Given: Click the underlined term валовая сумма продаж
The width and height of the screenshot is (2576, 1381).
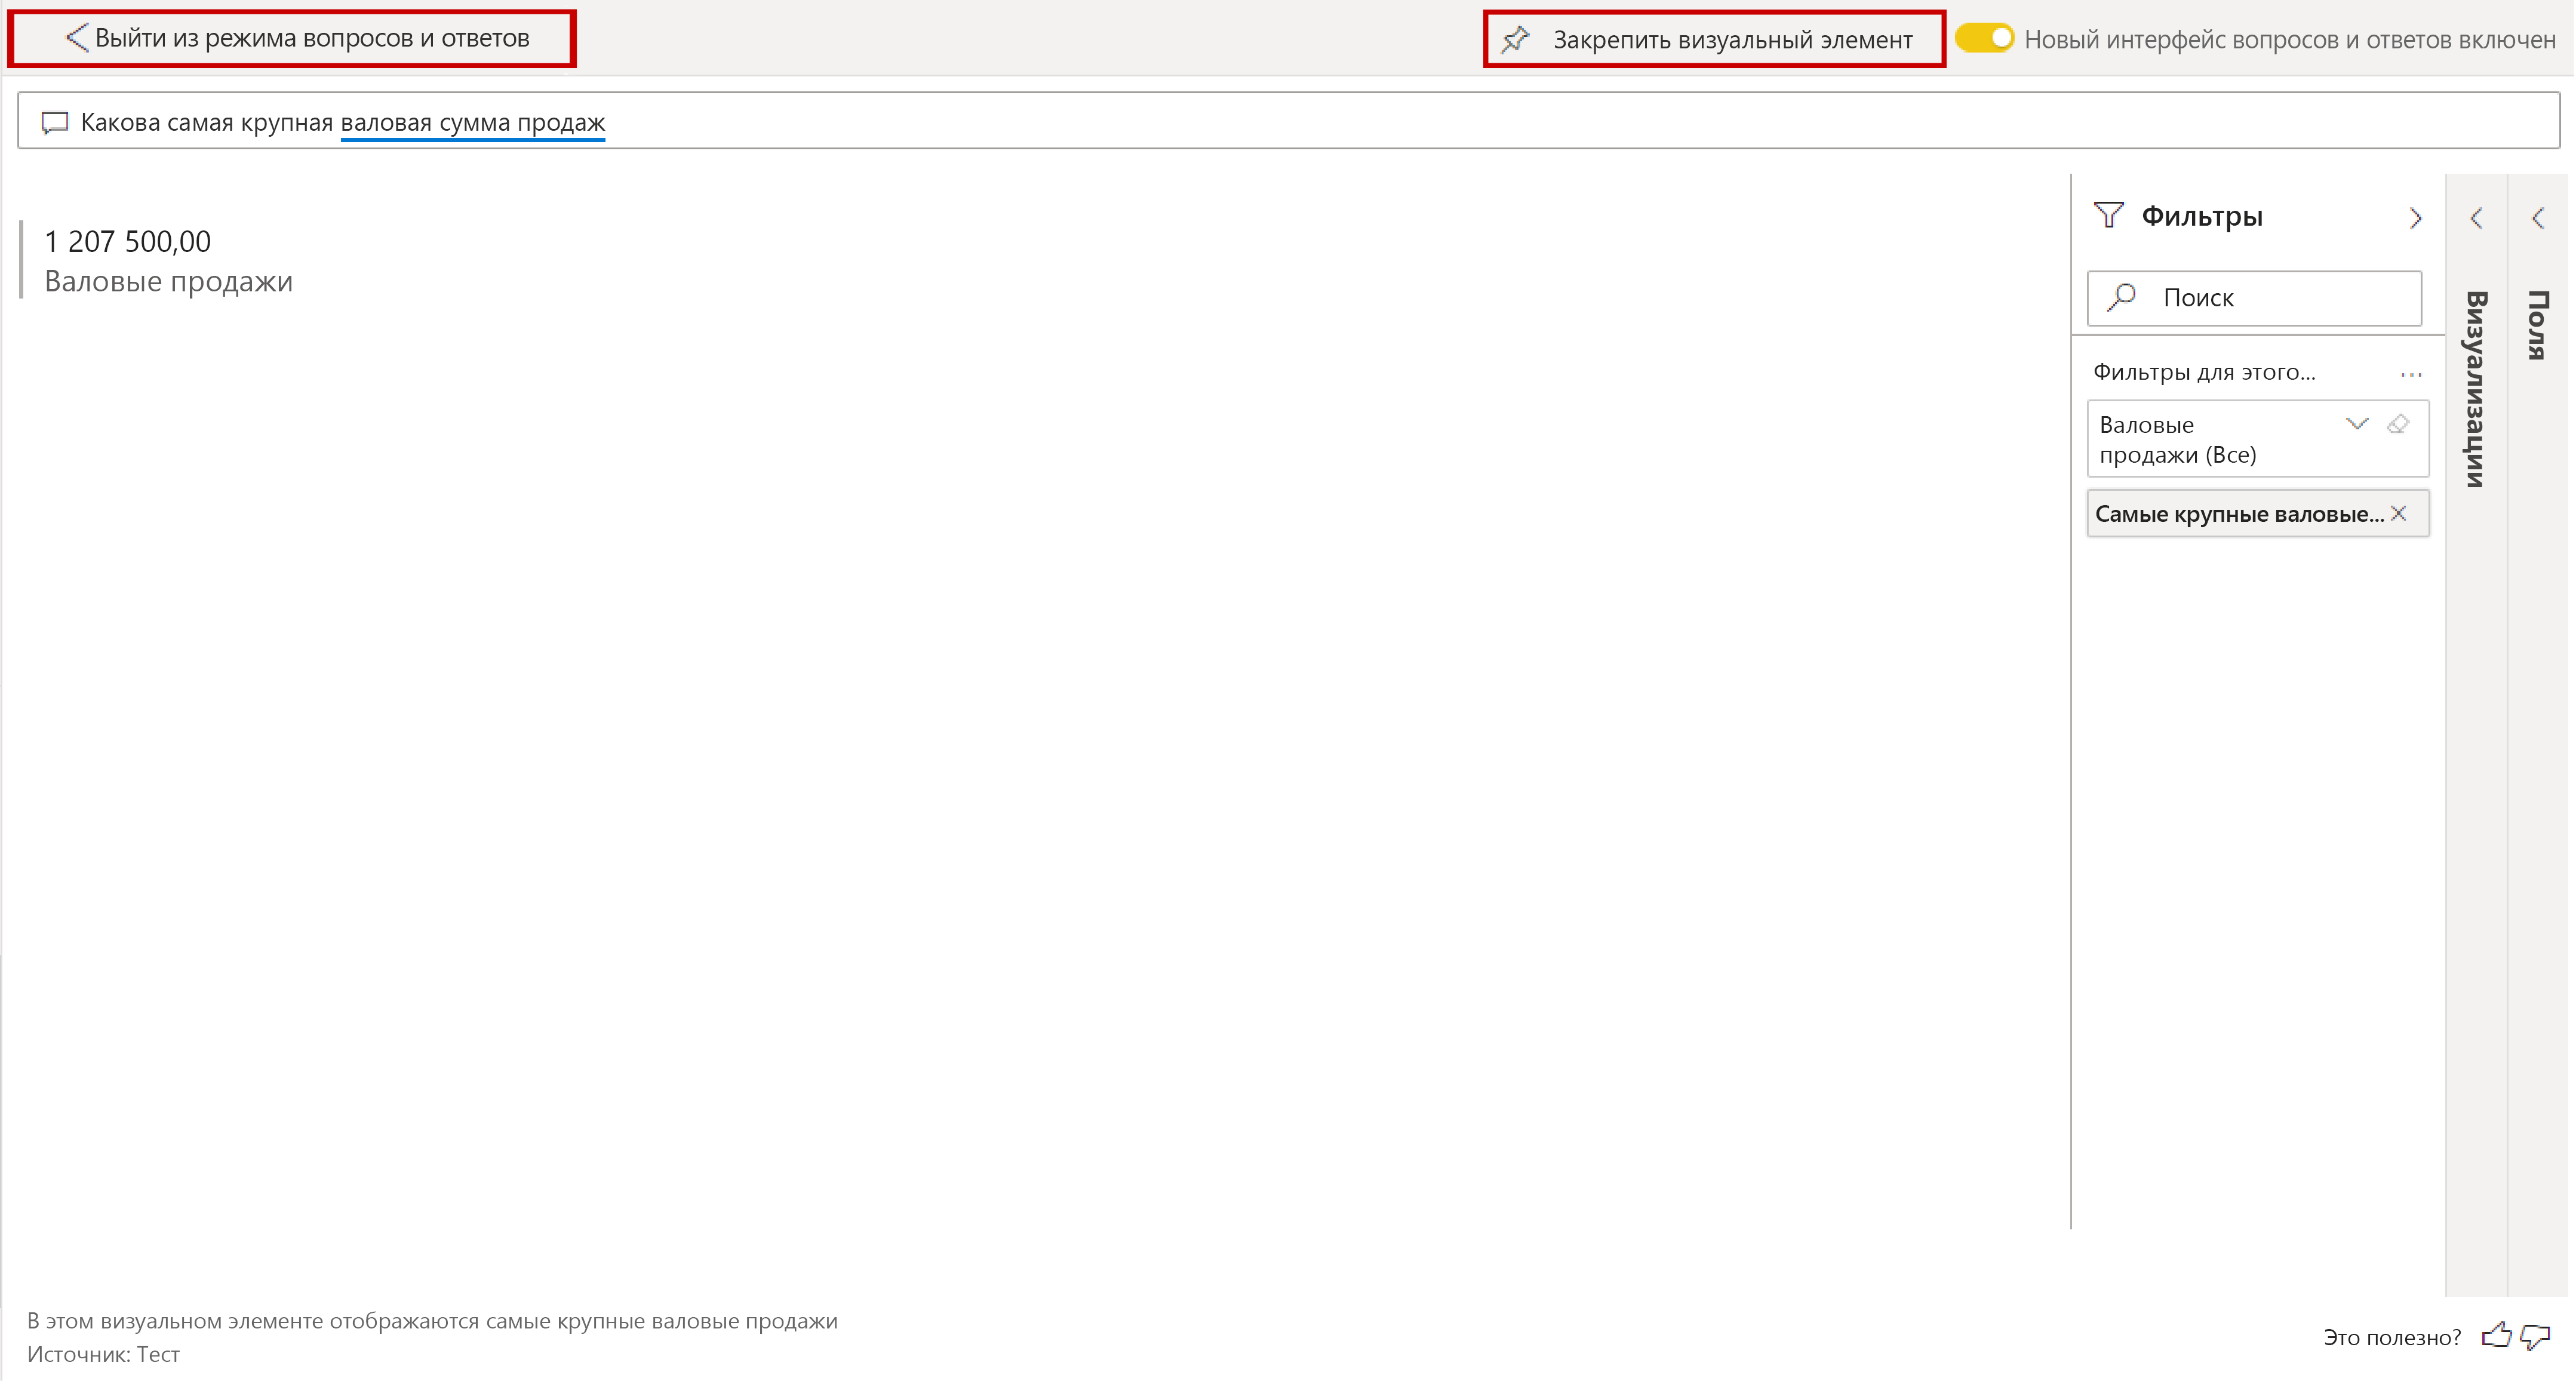Looking at the screenshot, I should tap(473, 122).
